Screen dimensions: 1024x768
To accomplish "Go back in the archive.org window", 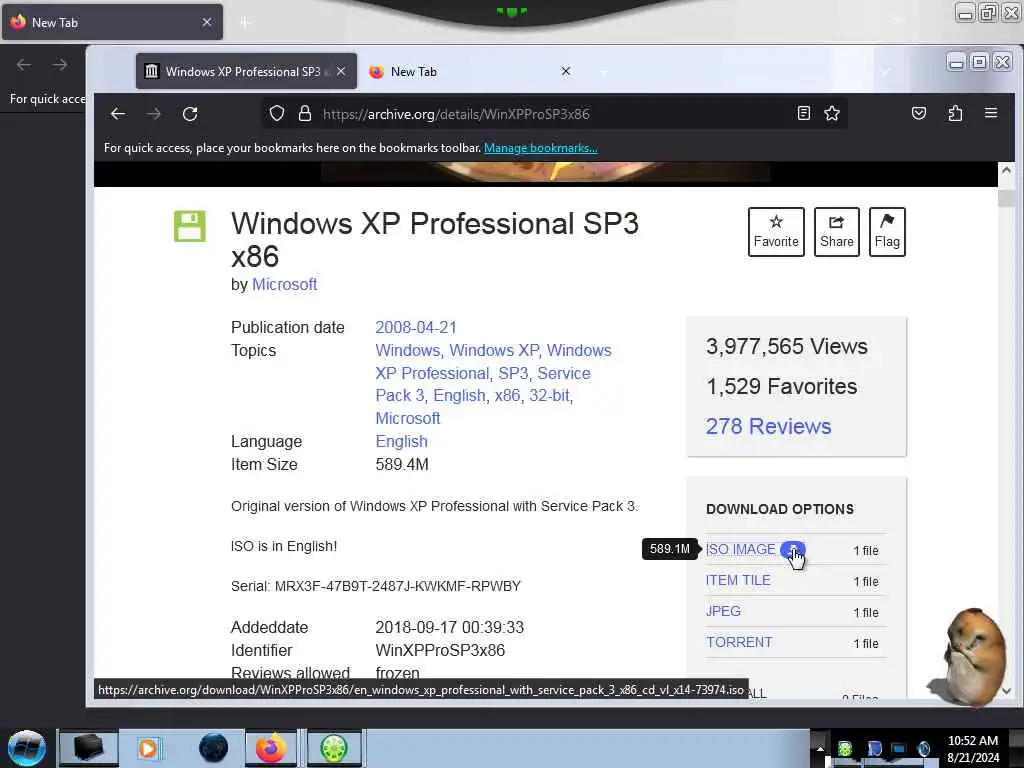I will (118, 114).
